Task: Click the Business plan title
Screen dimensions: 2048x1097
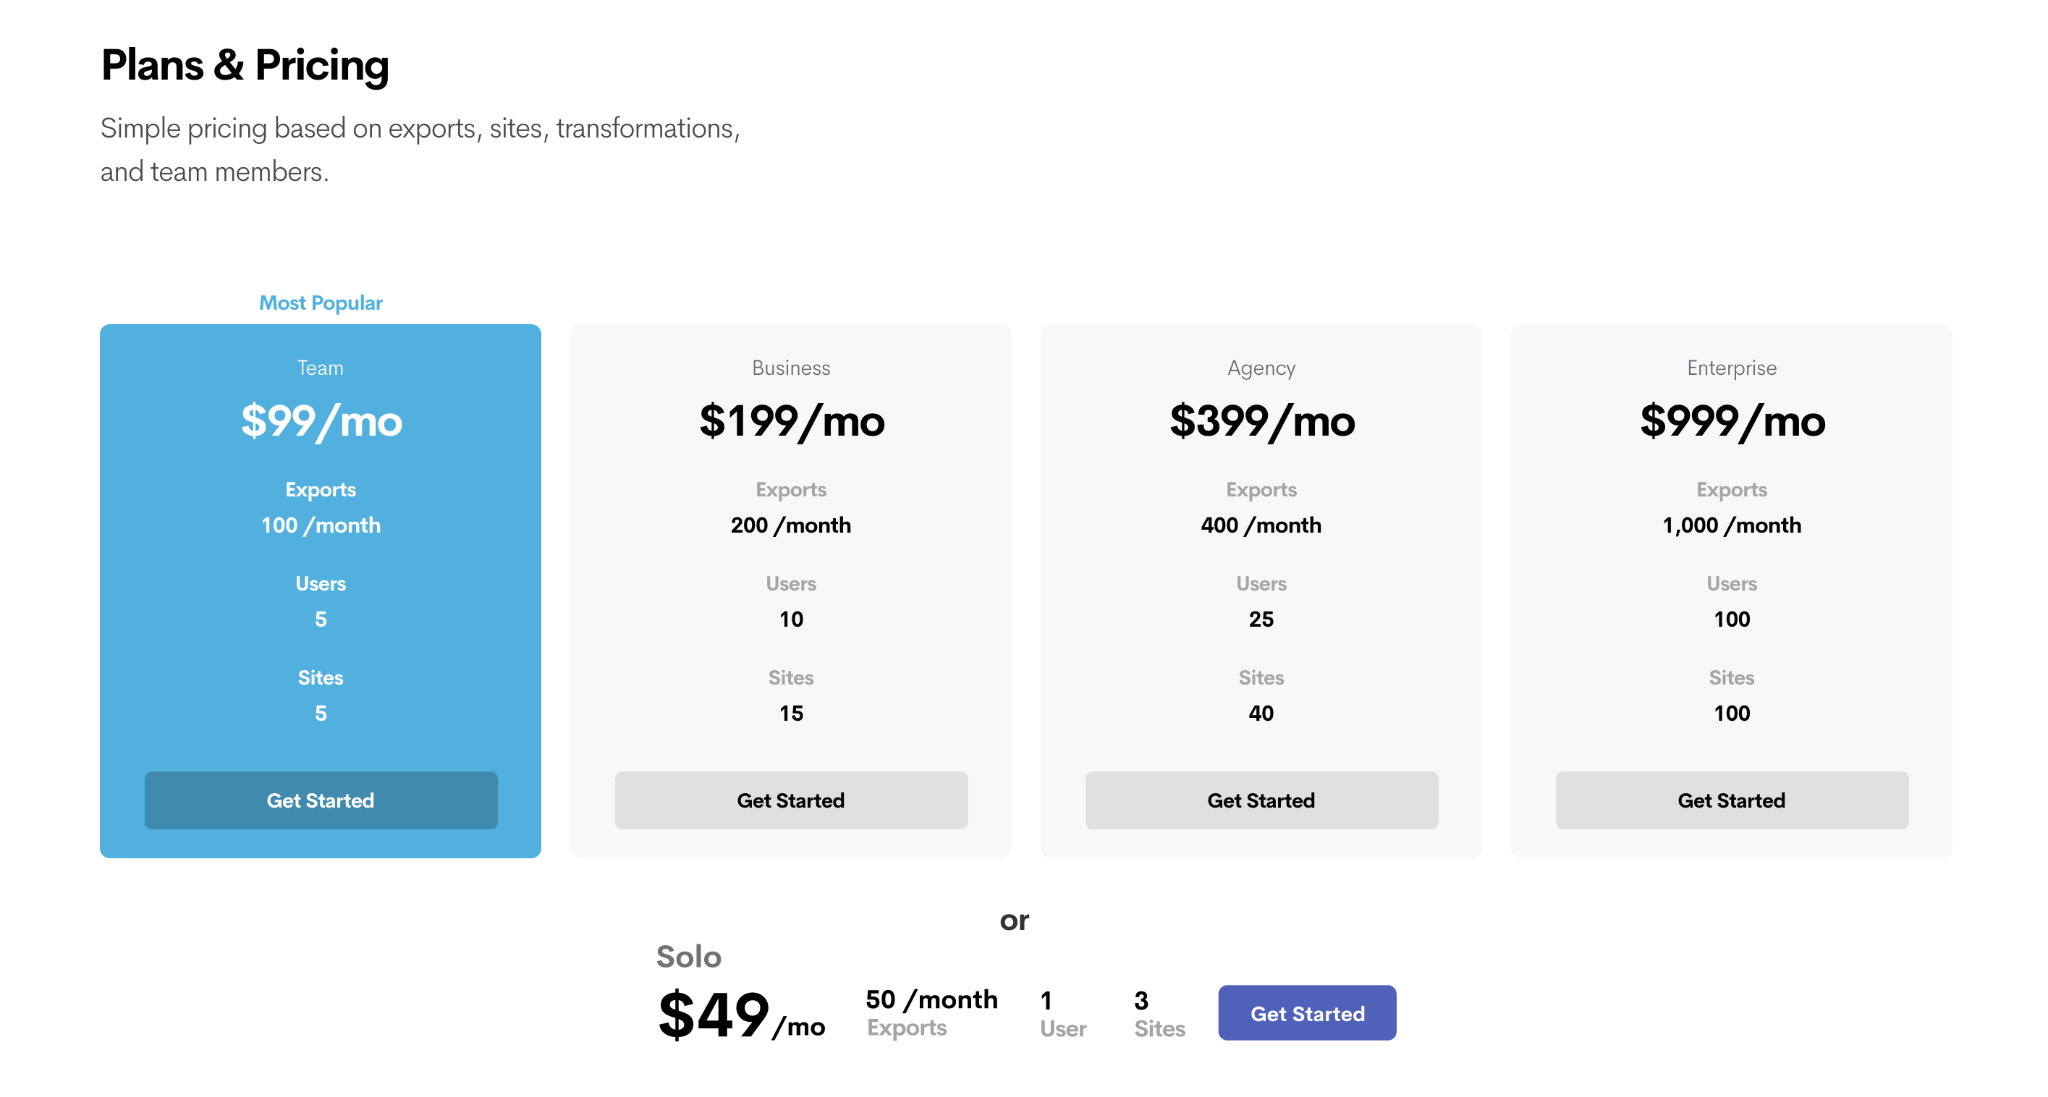Action: pos(791,368)
